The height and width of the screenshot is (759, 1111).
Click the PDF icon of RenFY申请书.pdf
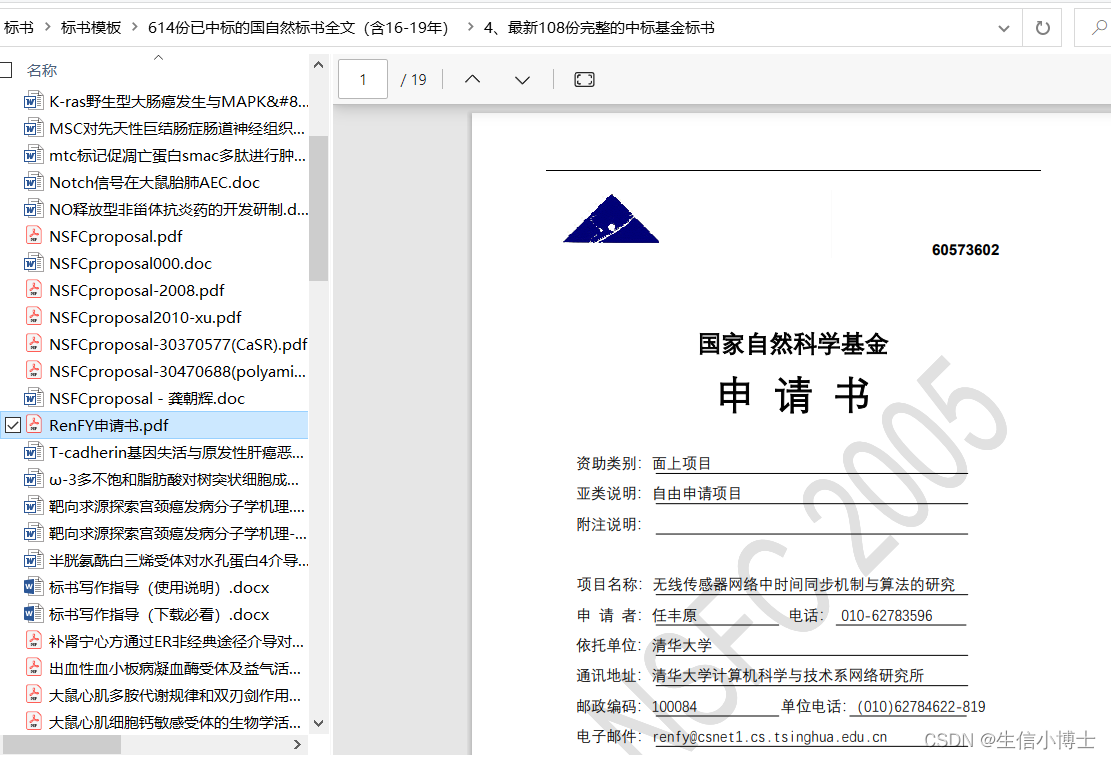click(33, 425)
